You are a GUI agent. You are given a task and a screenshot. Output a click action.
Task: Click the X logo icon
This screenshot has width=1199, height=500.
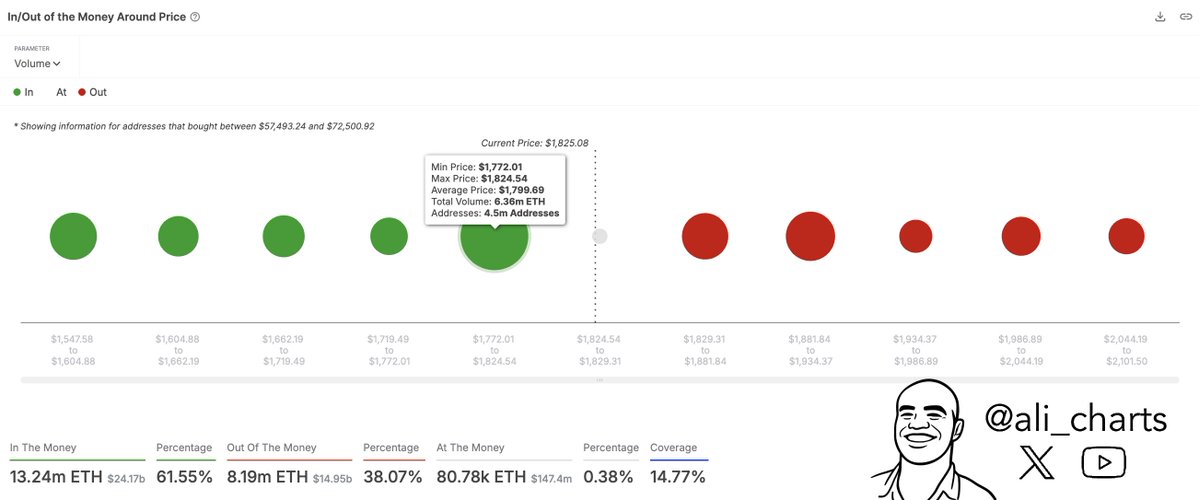click(x=1036, y=462)
